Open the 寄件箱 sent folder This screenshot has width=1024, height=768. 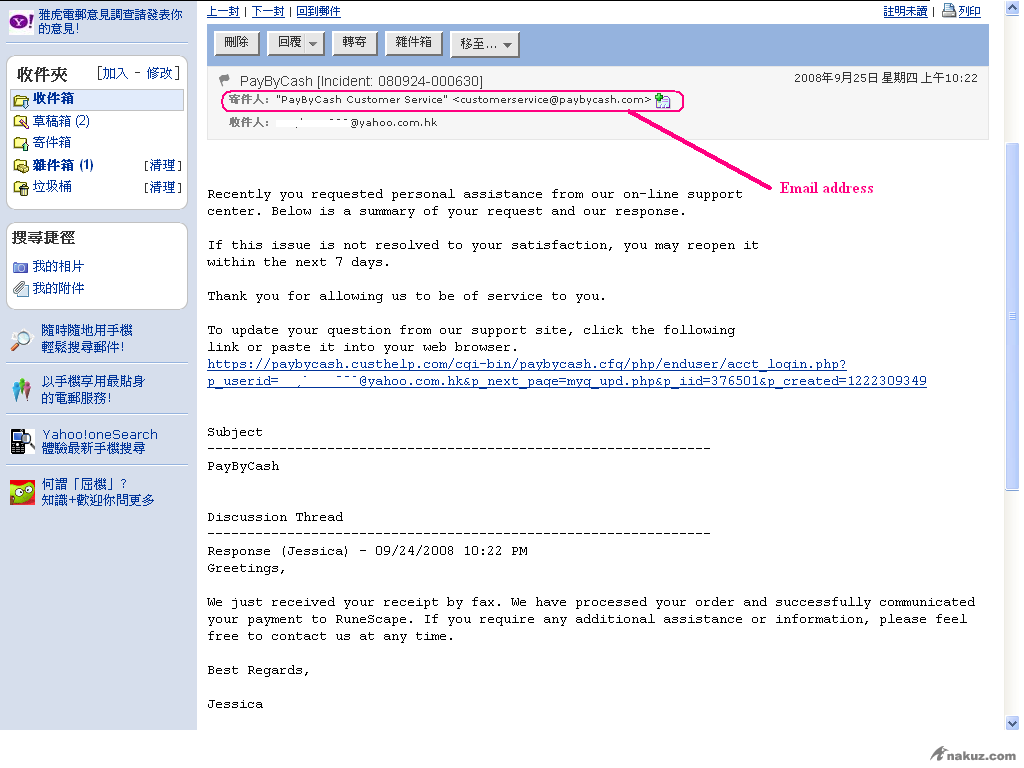coord(52,142)
